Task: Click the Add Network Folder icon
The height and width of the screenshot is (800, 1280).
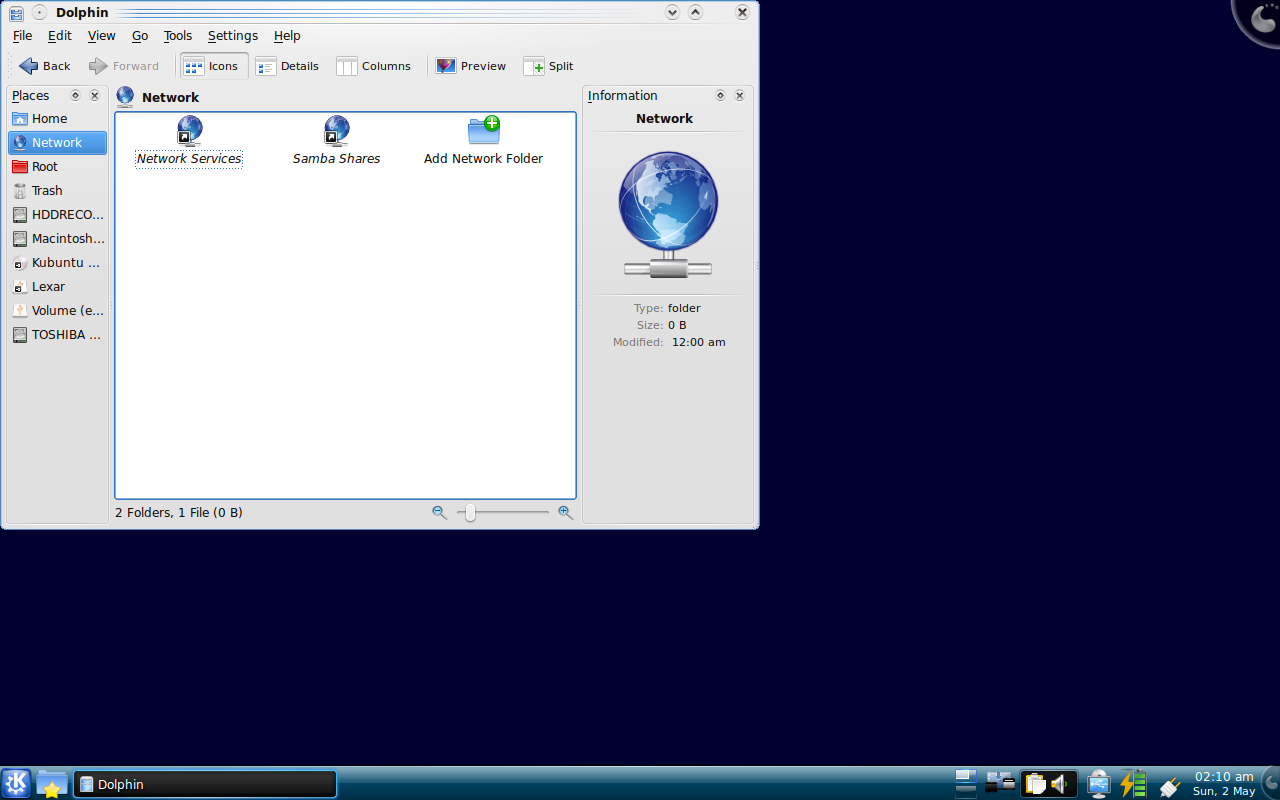Action: coord(484,131)
